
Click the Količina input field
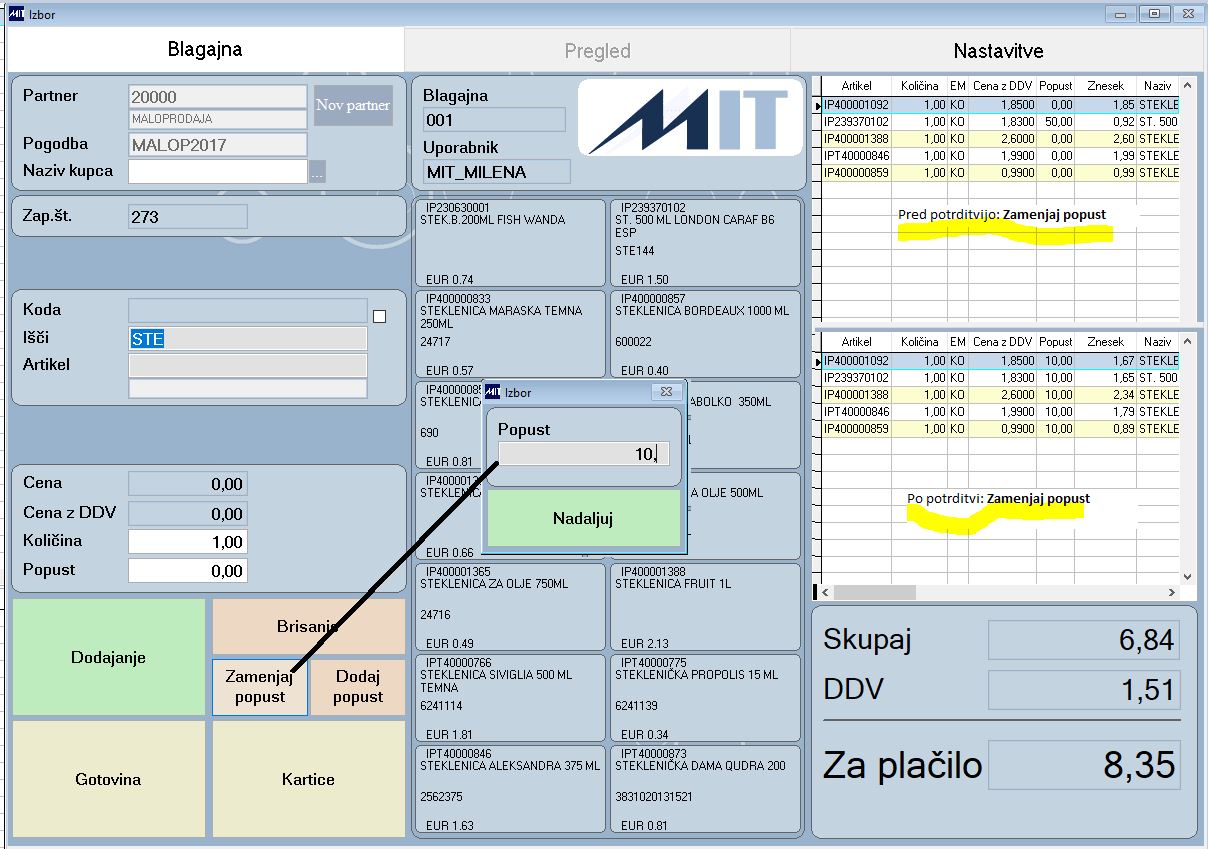(x=187, y=542)
